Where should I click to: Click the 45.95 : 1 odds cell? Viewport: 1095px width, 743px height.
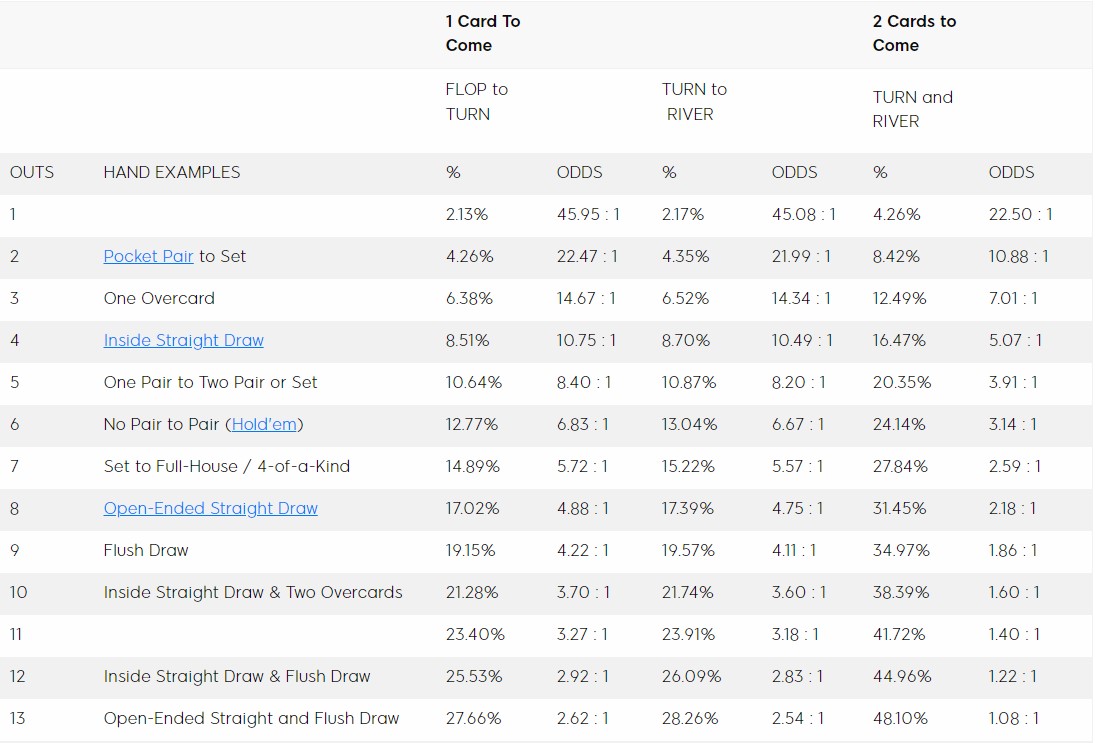point(588,214)
